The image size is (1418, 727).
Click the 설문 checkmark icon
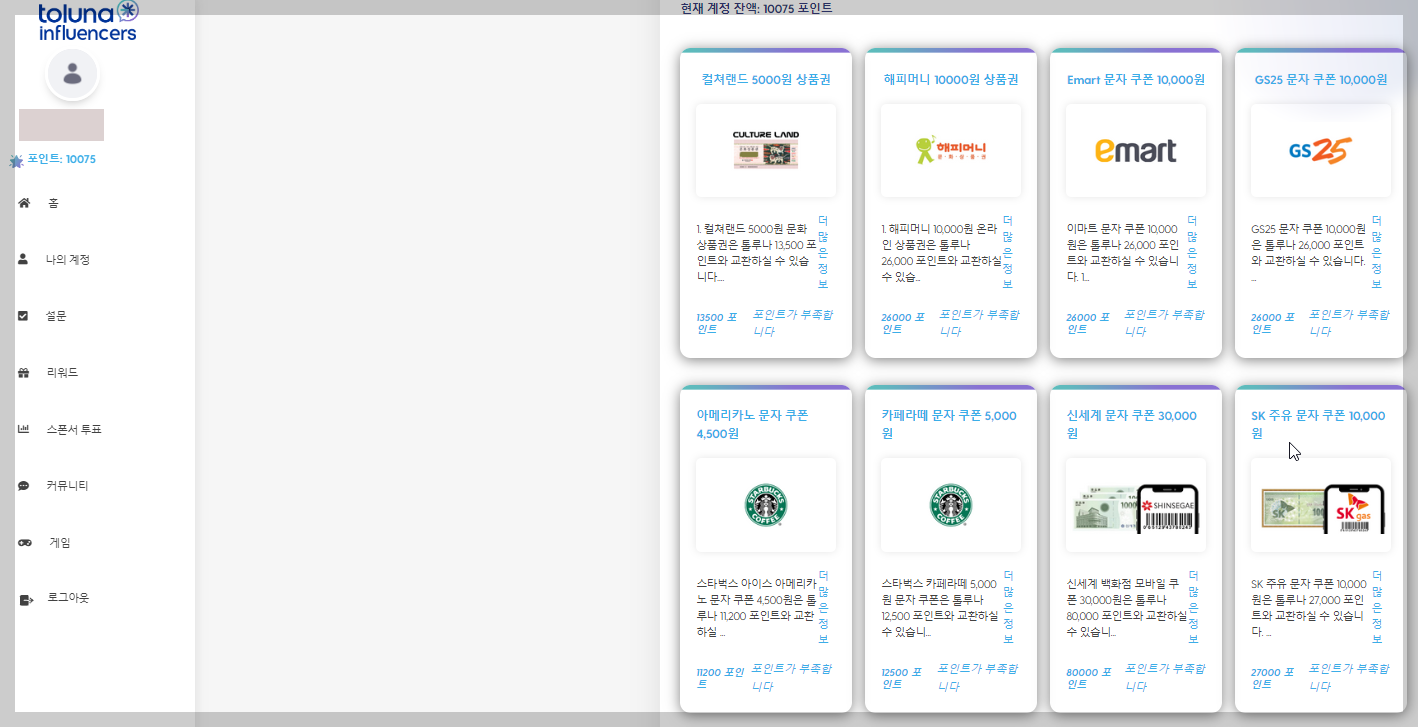[23, 316]
